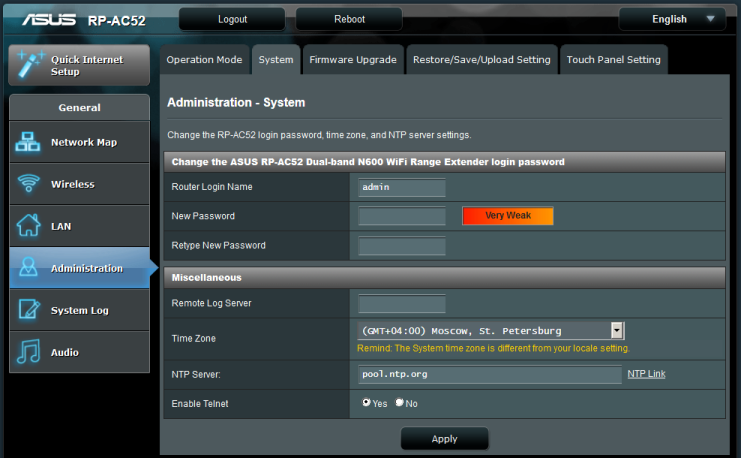The width and height of the screenshot is (741, 458).
Task: Click the time zone reminder warning text
Action: click(493, 348)
